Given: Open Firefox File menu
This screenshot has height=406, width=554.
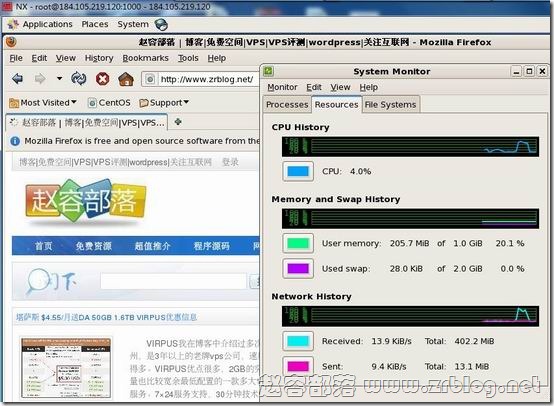Looking at the screenshot, I should pos(16,58).
